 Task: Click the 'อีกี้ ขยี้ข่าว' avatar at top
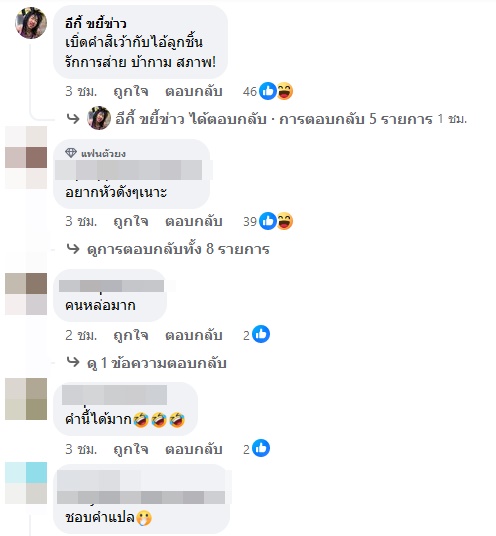pos(31,23)
